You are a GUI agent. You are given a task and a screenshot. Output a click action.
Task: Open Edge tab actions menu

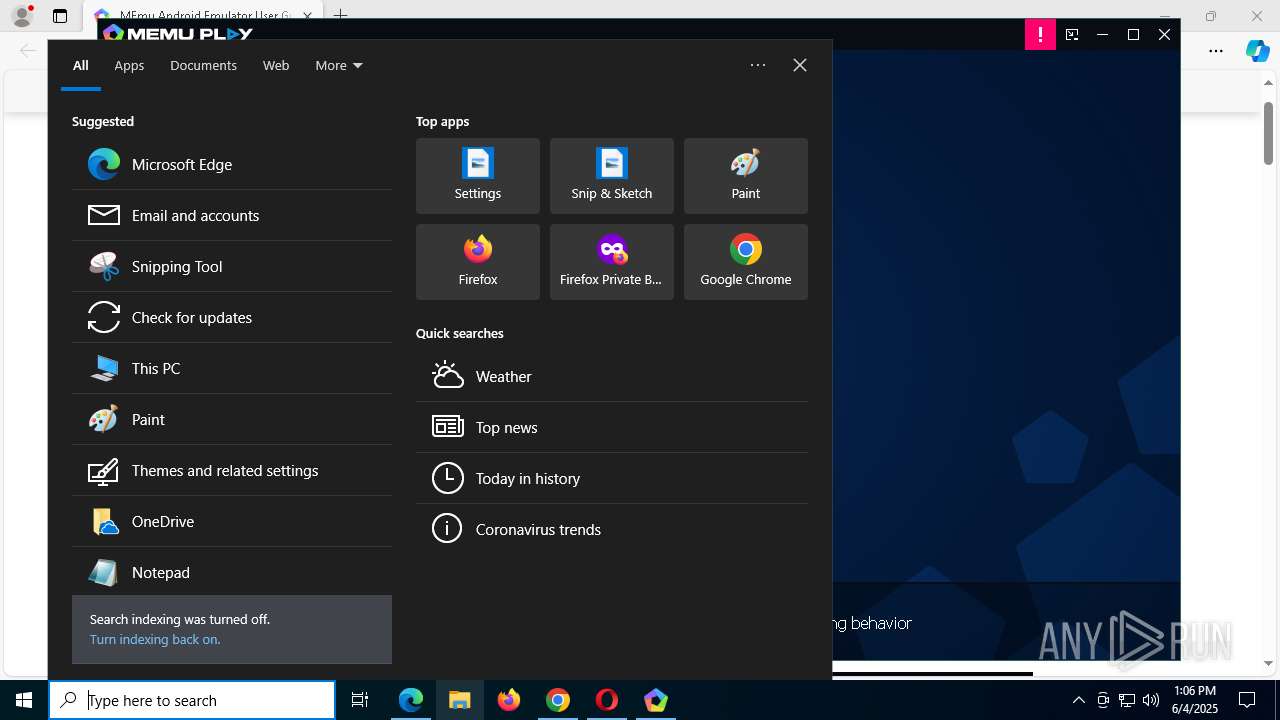pos(60,16)
